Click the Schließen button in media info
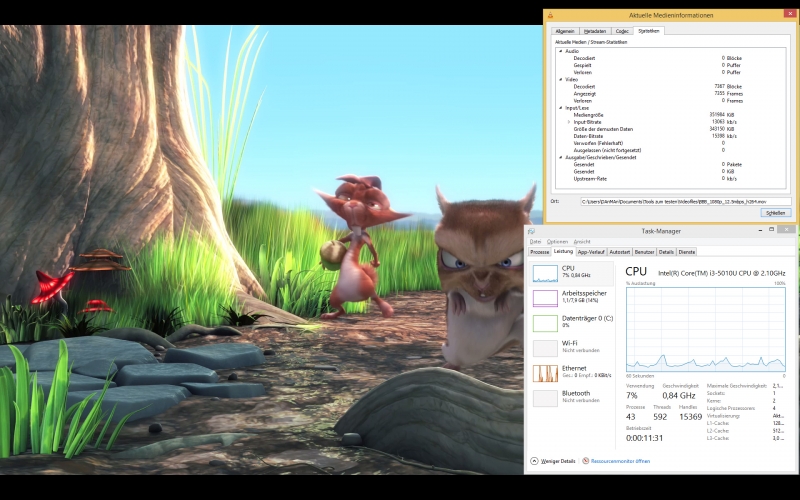800x500 pixels. coord(776,213)
